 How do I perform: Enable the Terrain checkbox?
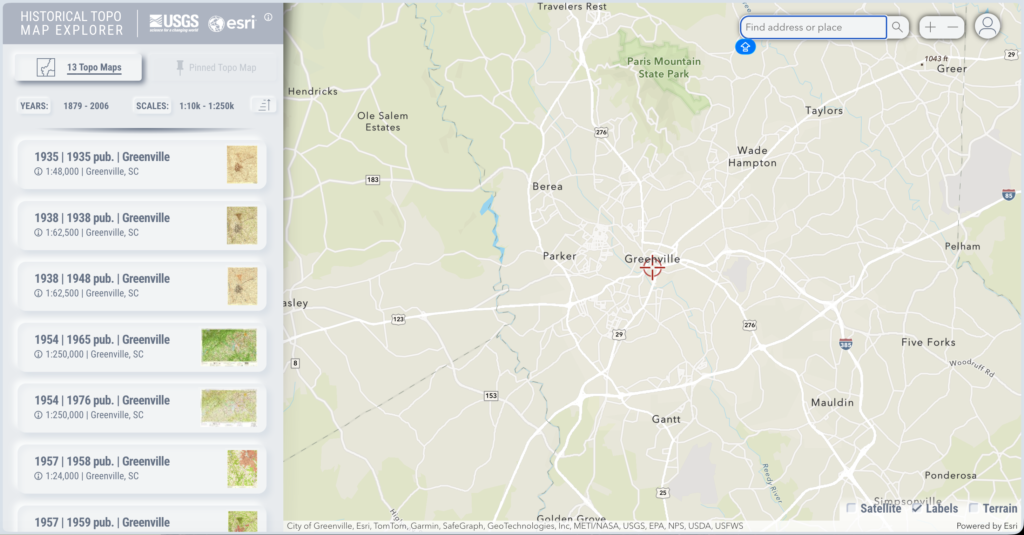[x=974, y=508]
